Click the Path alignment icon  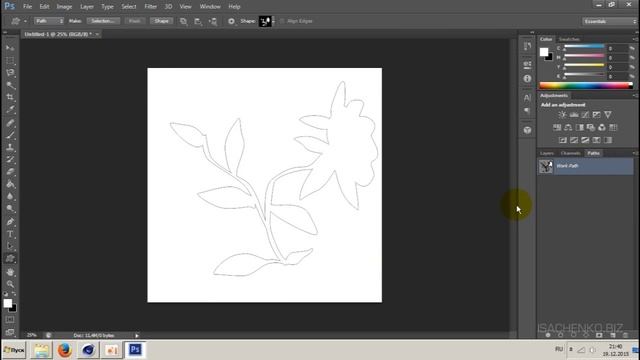coord(198,21)
